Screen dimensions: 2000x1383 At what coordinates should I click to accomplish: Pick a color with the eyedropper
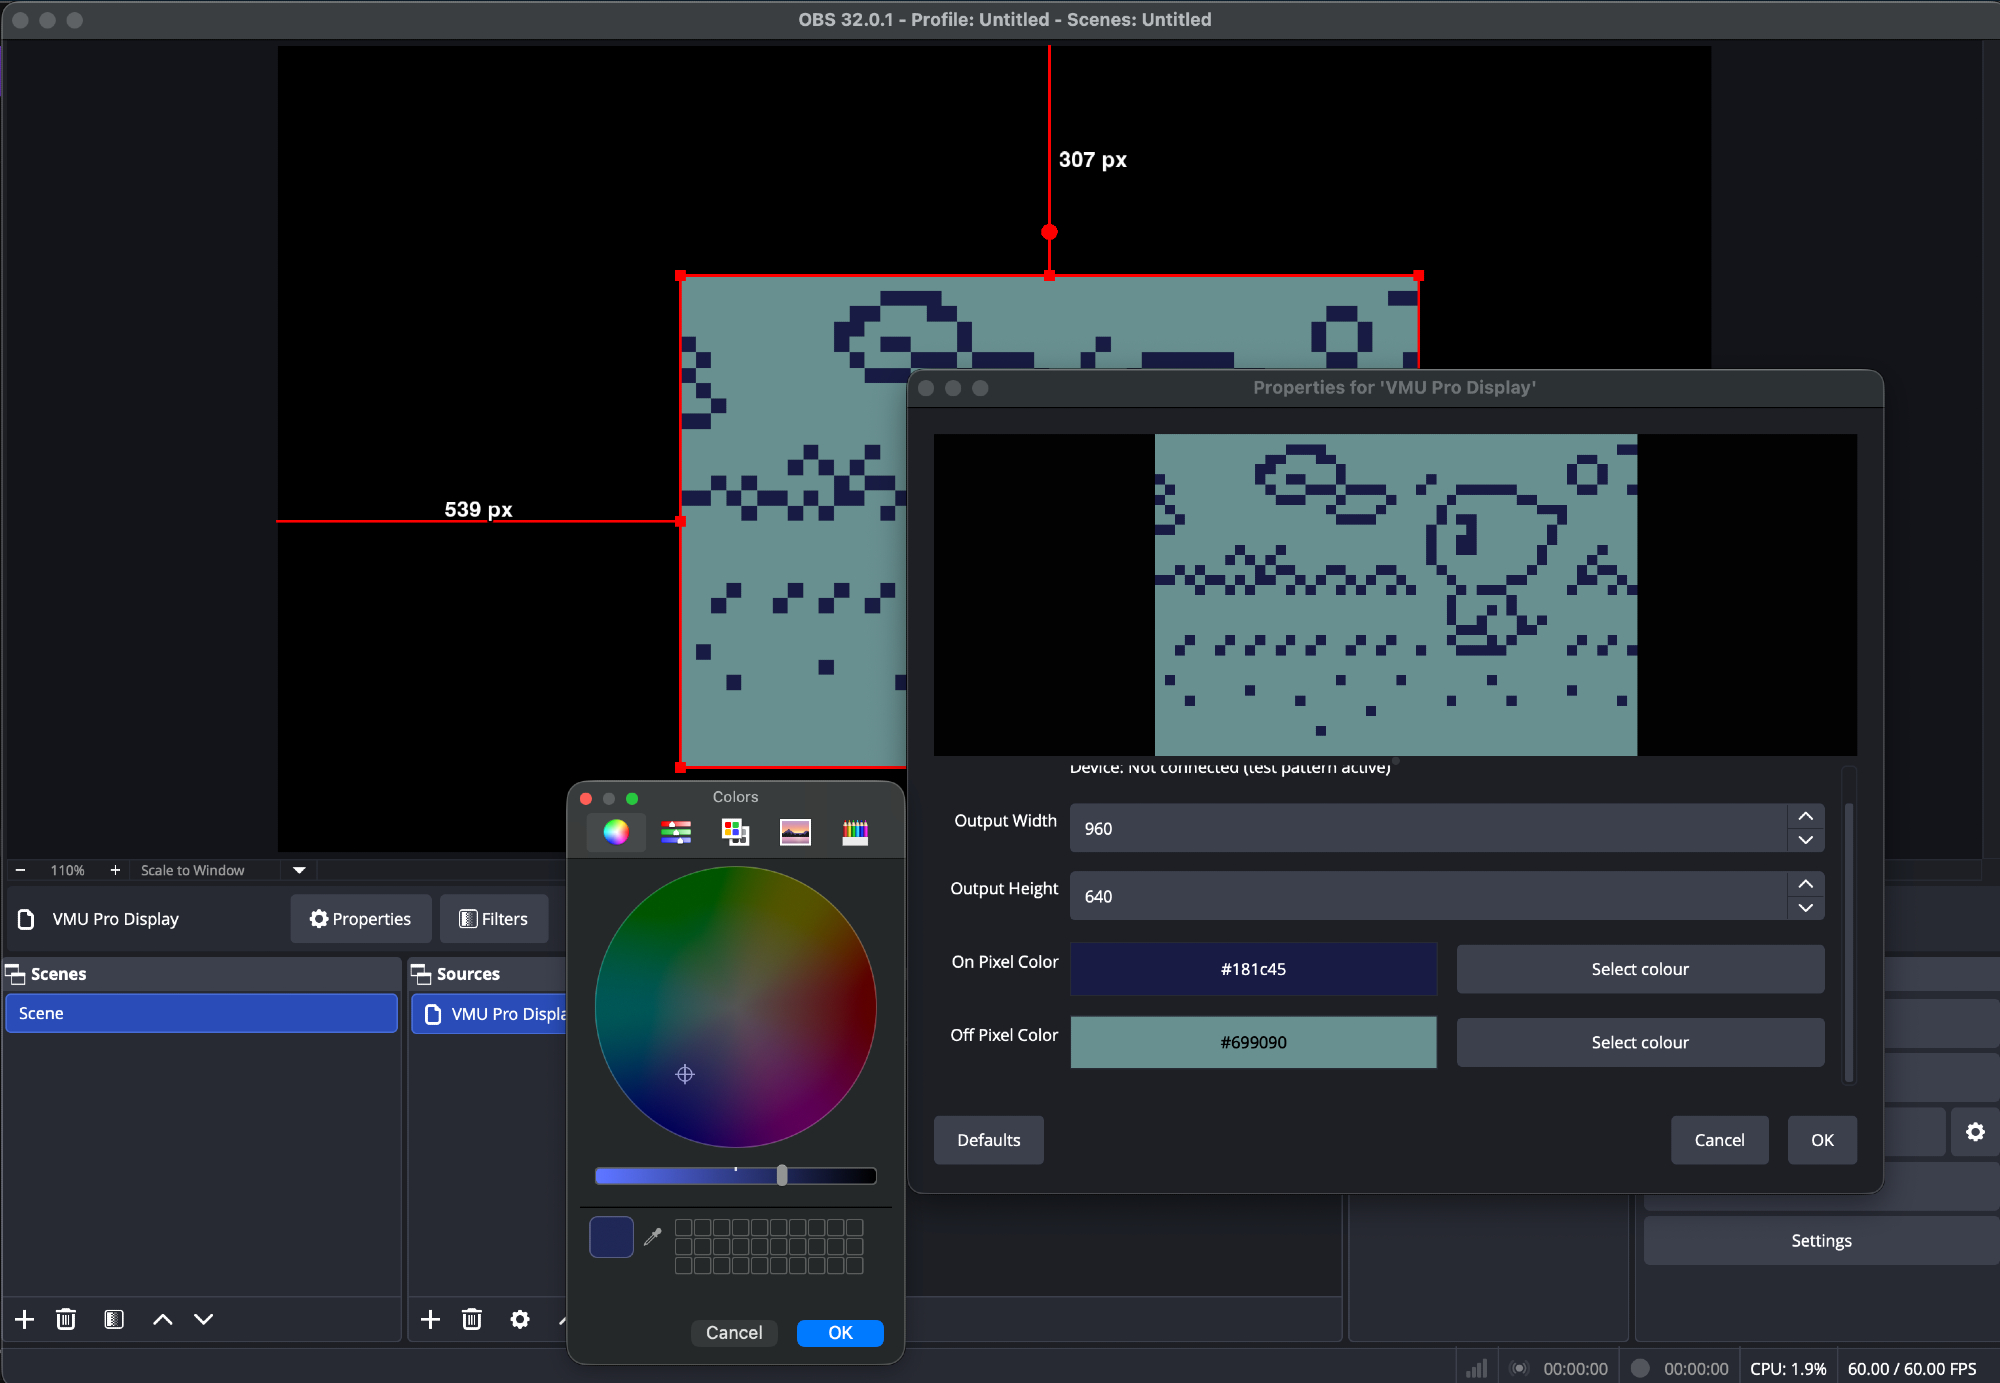(653, 1237)
